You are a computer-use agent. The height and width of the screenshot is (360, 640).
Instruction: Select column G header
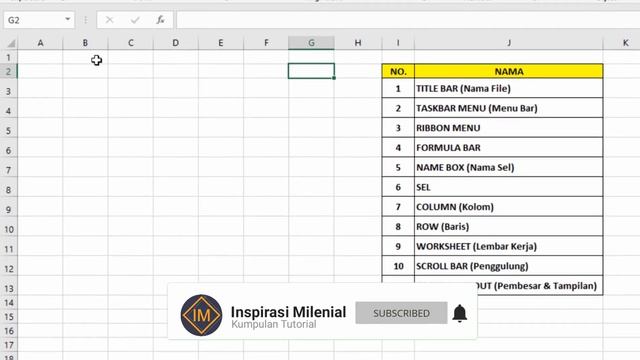point(311,43)
